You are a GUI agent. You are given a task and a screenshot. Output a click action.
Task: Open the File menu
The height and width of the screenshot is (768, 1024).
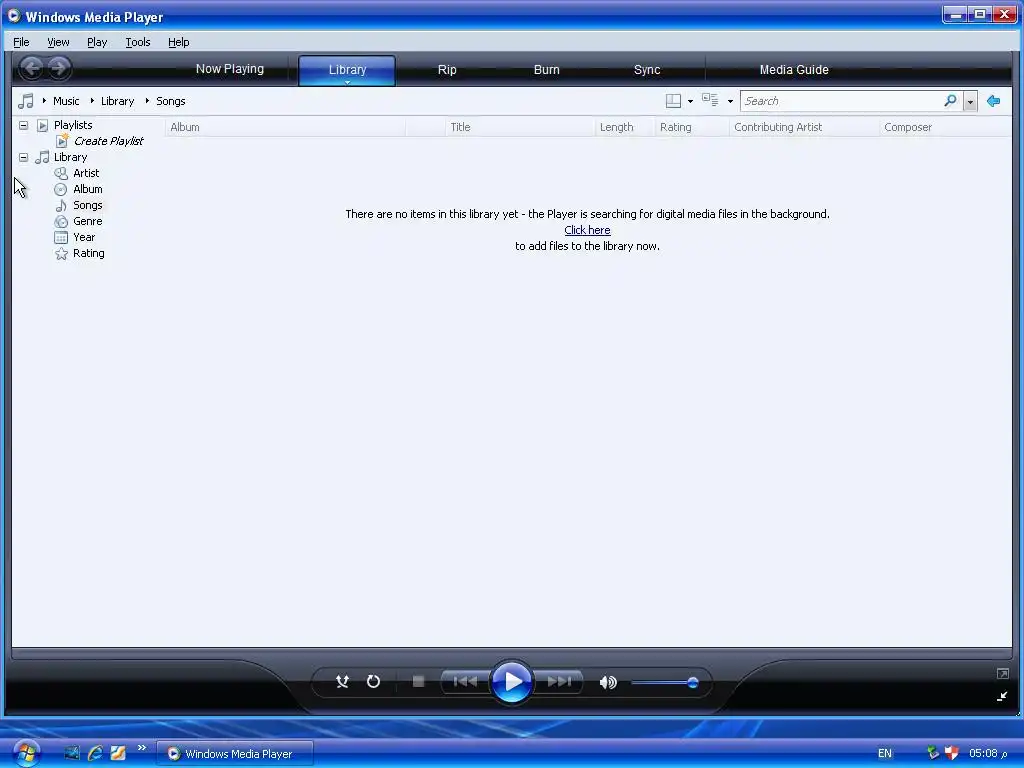click(22, 42)
